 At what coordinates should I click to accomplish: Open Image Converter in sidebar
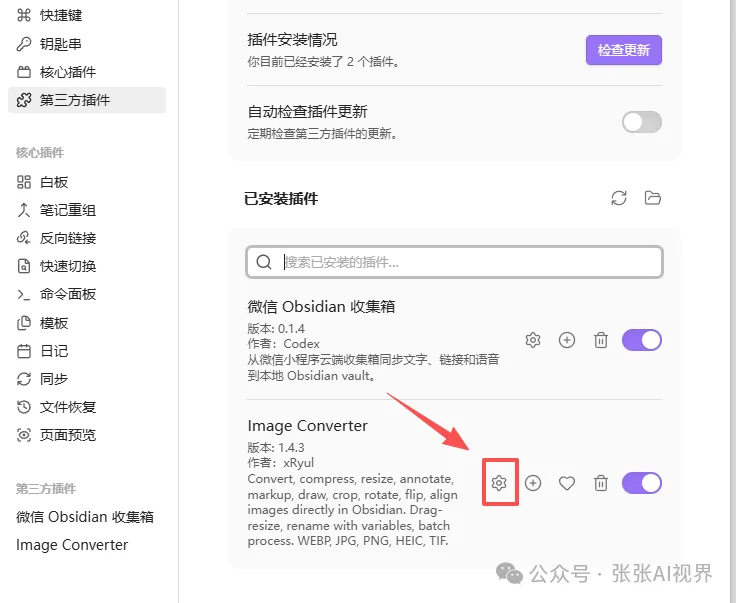pos(72,545)
